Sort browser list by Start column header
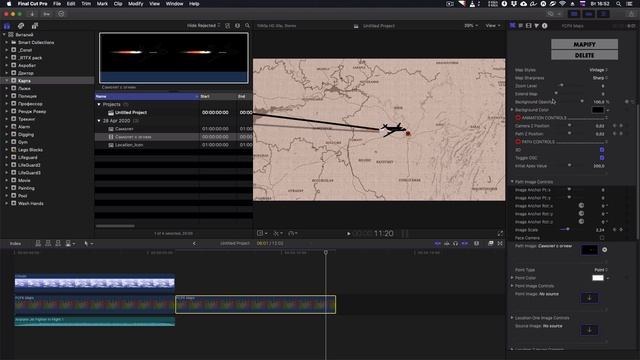 (218, 96)
